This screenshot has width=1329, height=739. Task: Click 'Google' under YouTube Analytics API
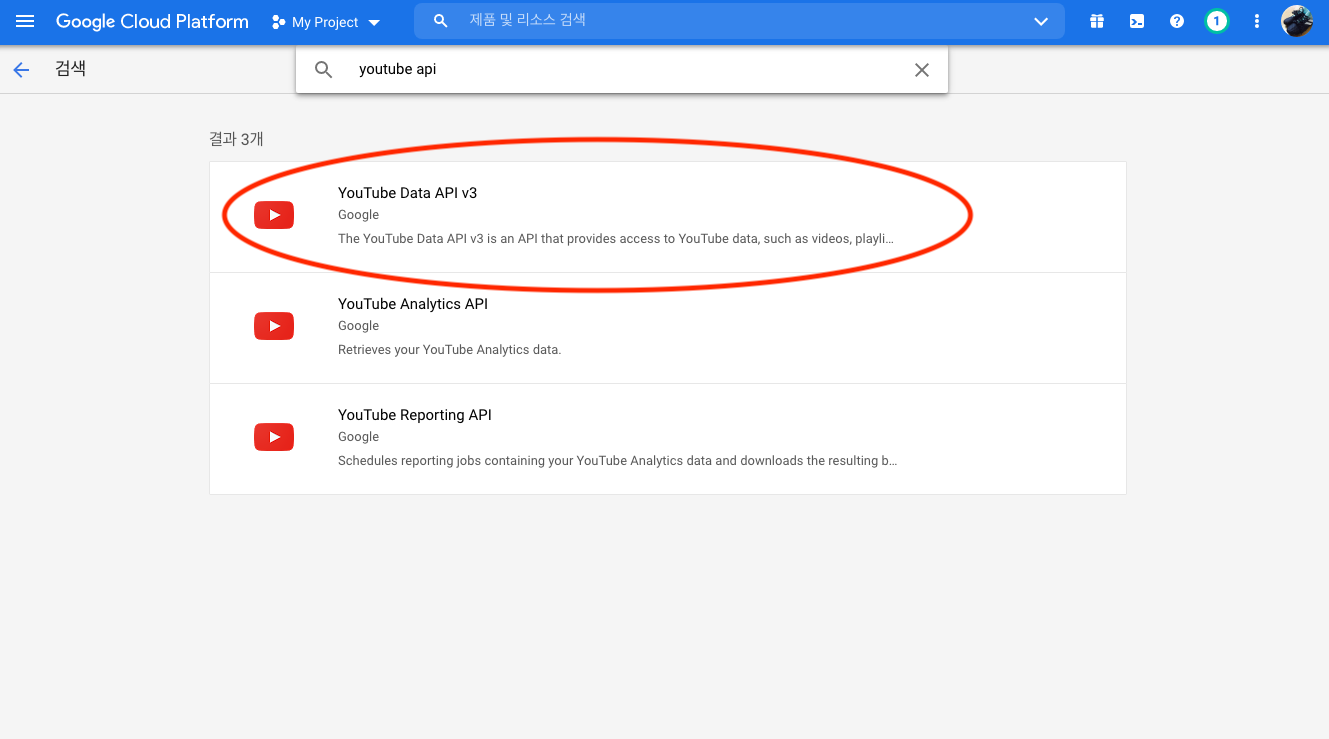tap(358, 326)
